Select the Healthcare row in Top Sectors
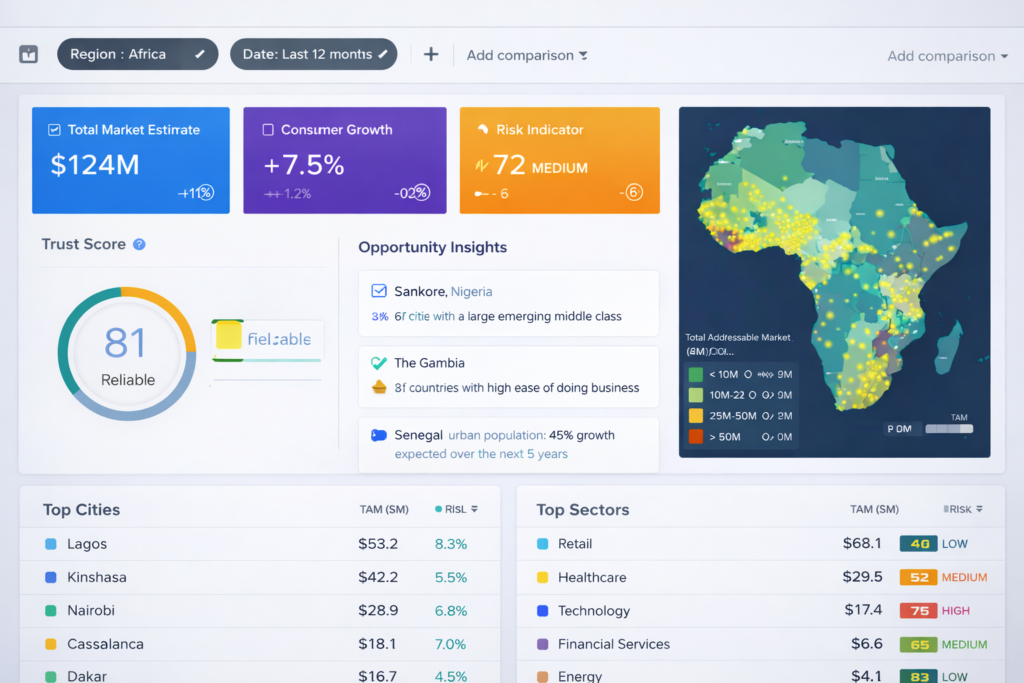Viewport: 1024px width, 683px height. (592, 577)
